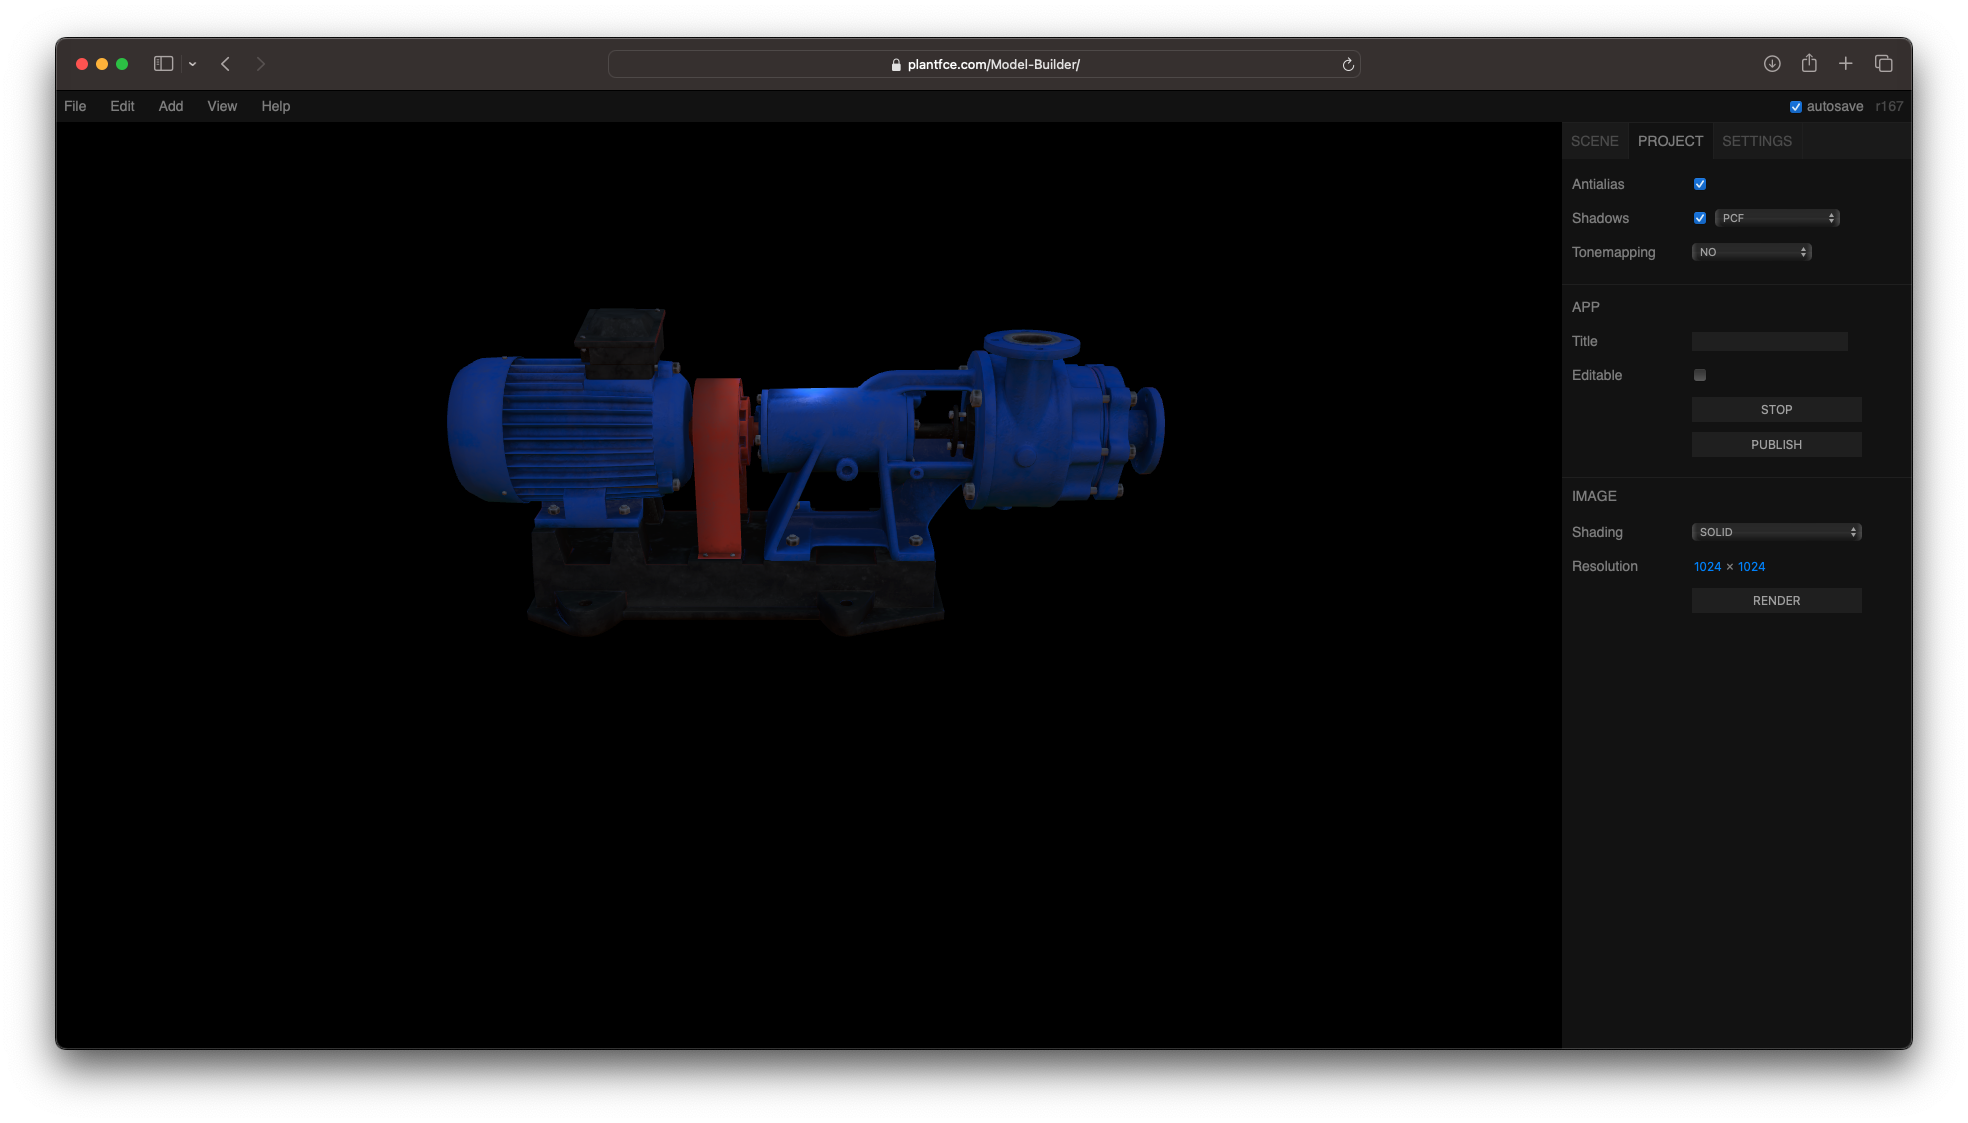The width and height of the screenshot is (1968, 1123).
Task: Click the Safari sidebar toggle icon
Action: point(163,64)
